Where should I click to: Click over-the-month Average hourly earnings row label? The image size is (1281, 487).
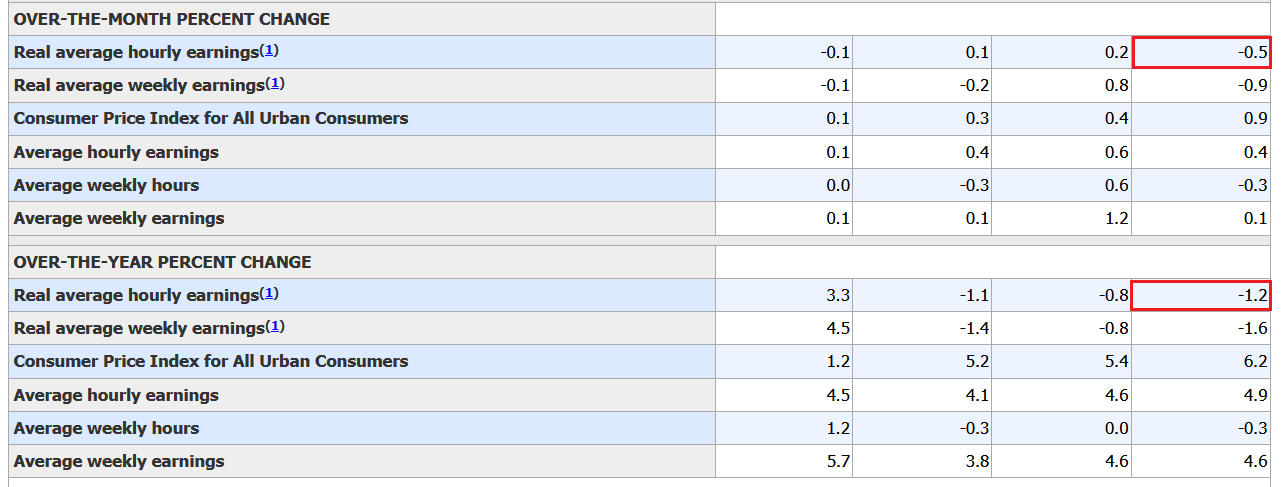(116, 152)
